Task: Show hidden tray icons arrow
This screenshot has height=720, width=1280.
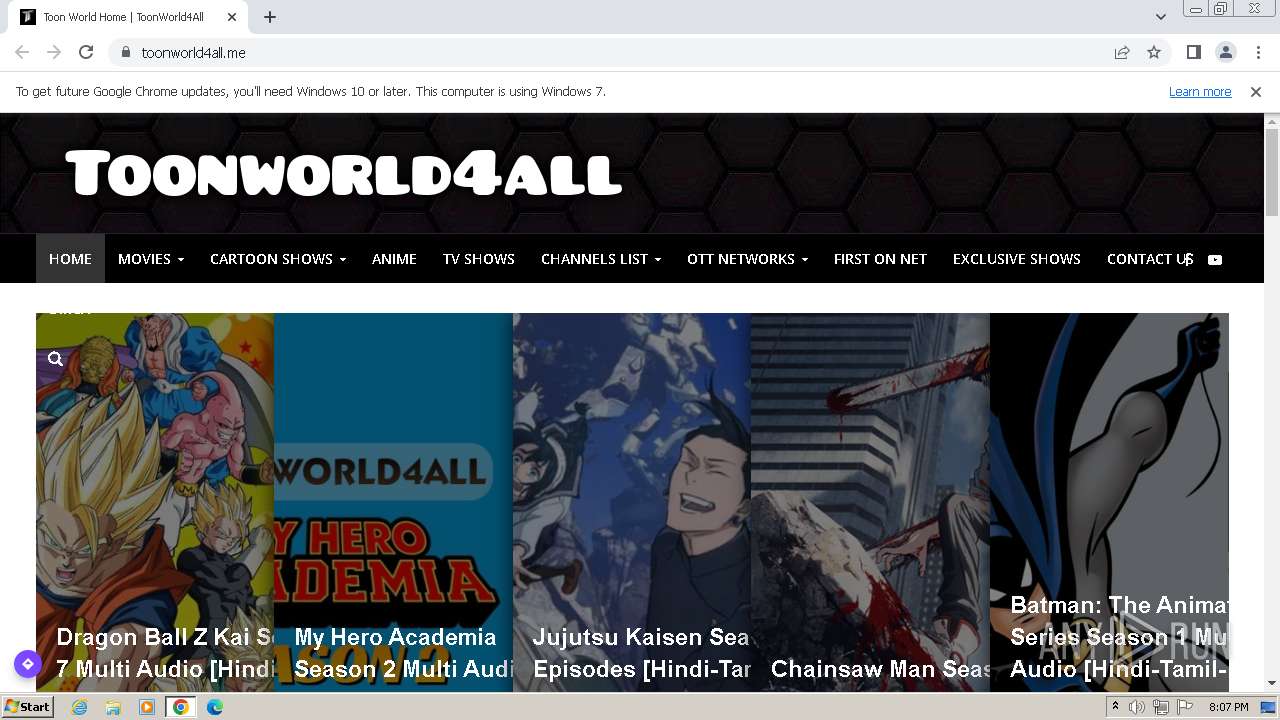Action: point(1115,706)
